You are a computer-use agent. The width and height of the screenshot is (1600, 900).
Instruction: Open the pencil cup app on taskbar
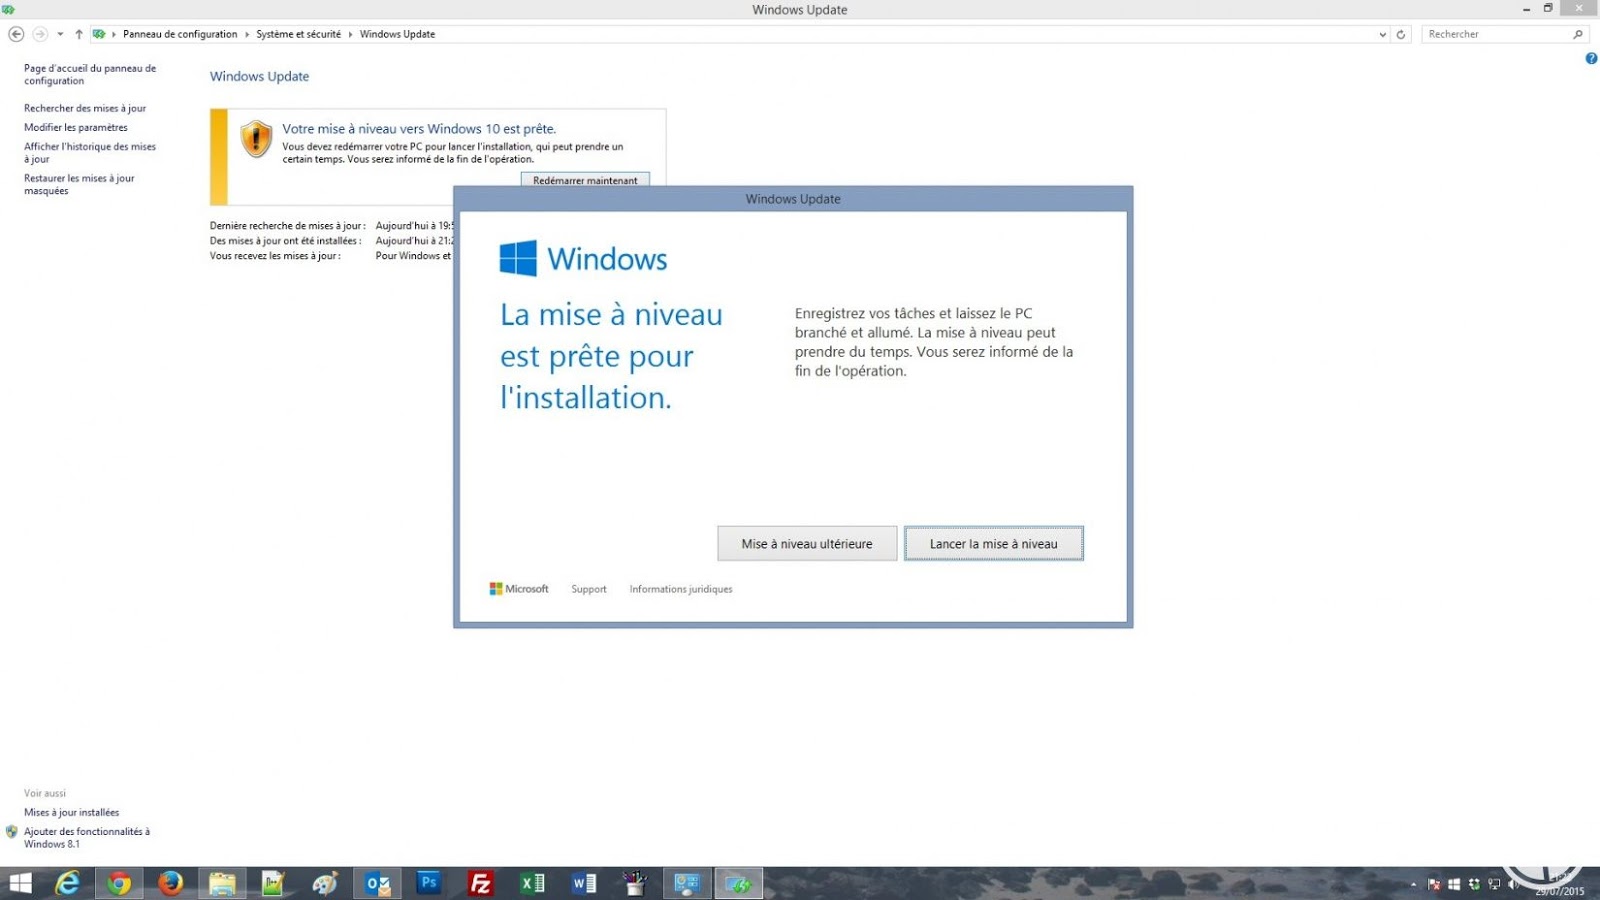[635, 883]
